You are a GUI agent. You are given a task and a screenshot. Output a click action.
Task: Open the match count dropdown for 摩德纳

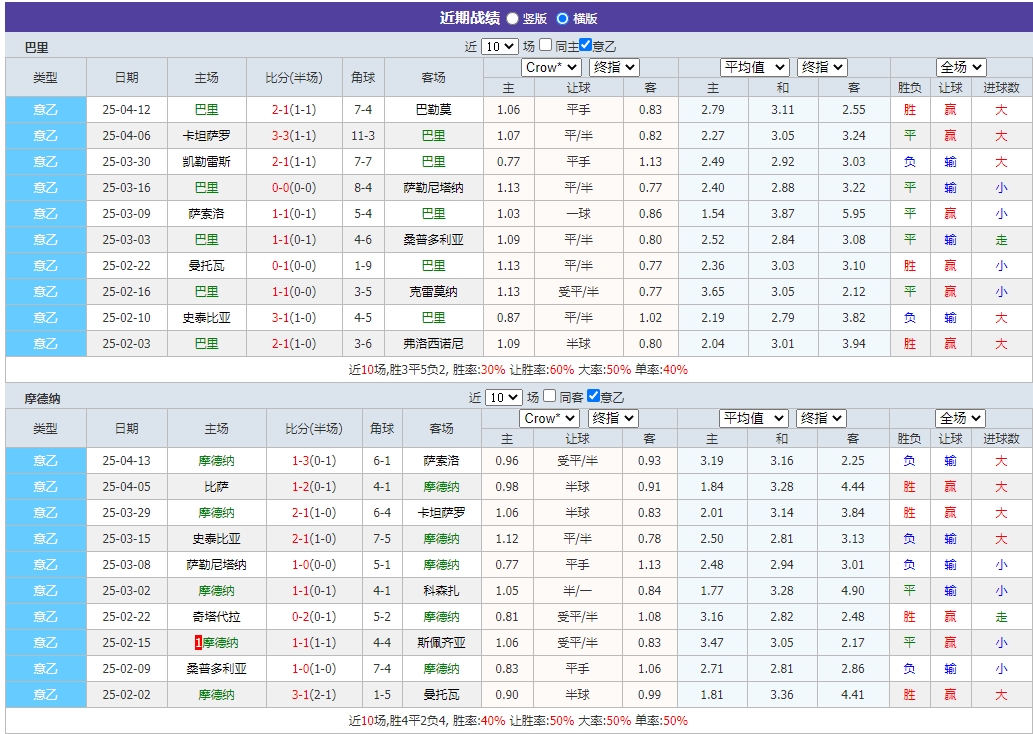[505, 396]
